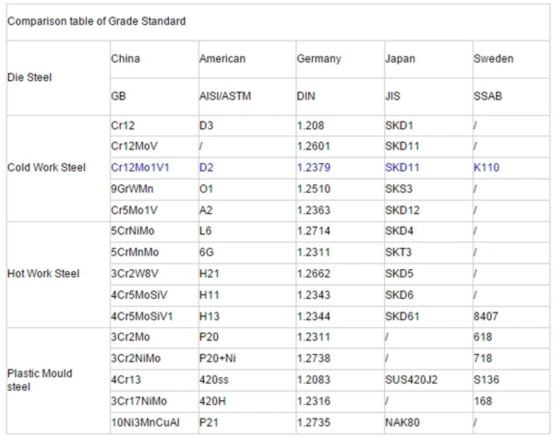
Task: Click the blue Cr12Mo1V1 link
Action: click(x=140, y=167)
